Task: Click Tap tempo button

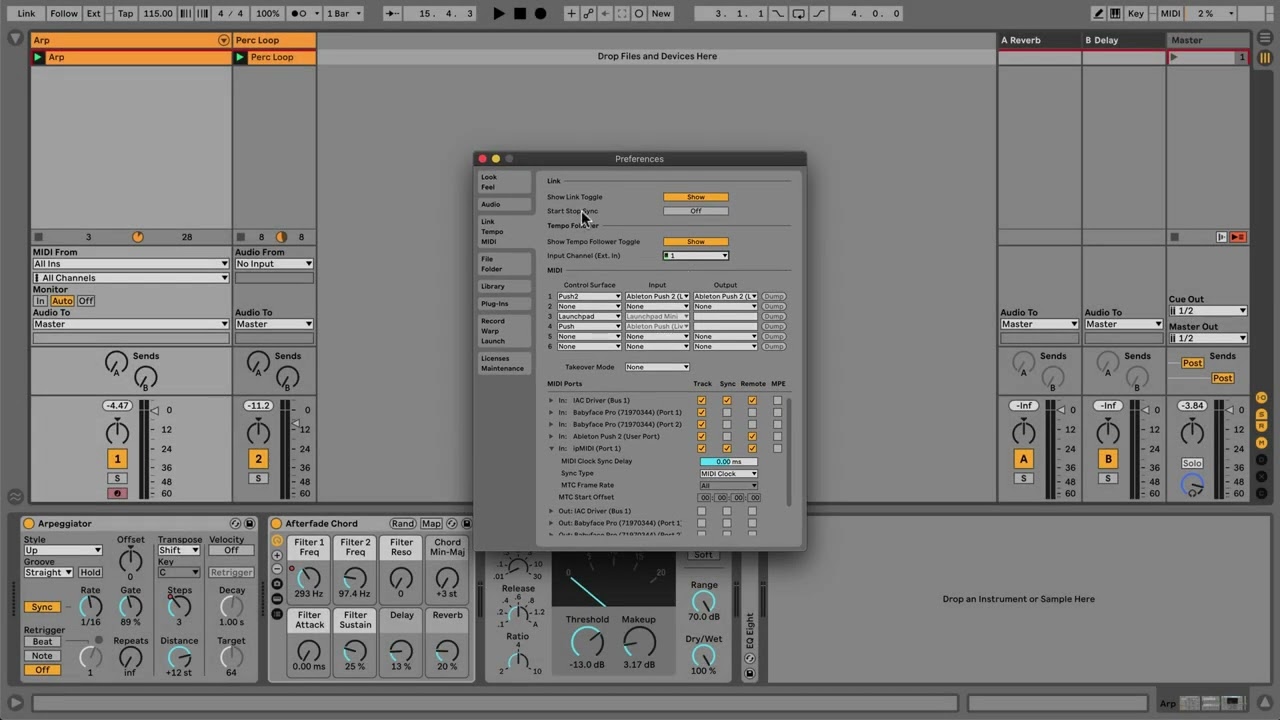Action: pos(125,13)
